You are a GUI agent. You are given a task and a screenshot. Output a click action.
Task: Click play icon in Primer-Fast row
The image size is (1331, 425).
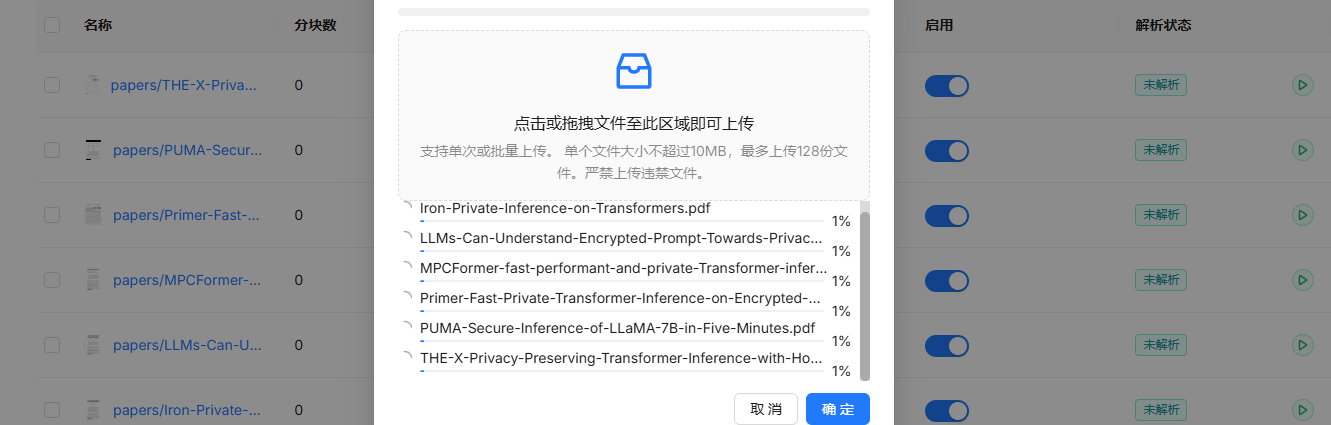click(1301, 215)
